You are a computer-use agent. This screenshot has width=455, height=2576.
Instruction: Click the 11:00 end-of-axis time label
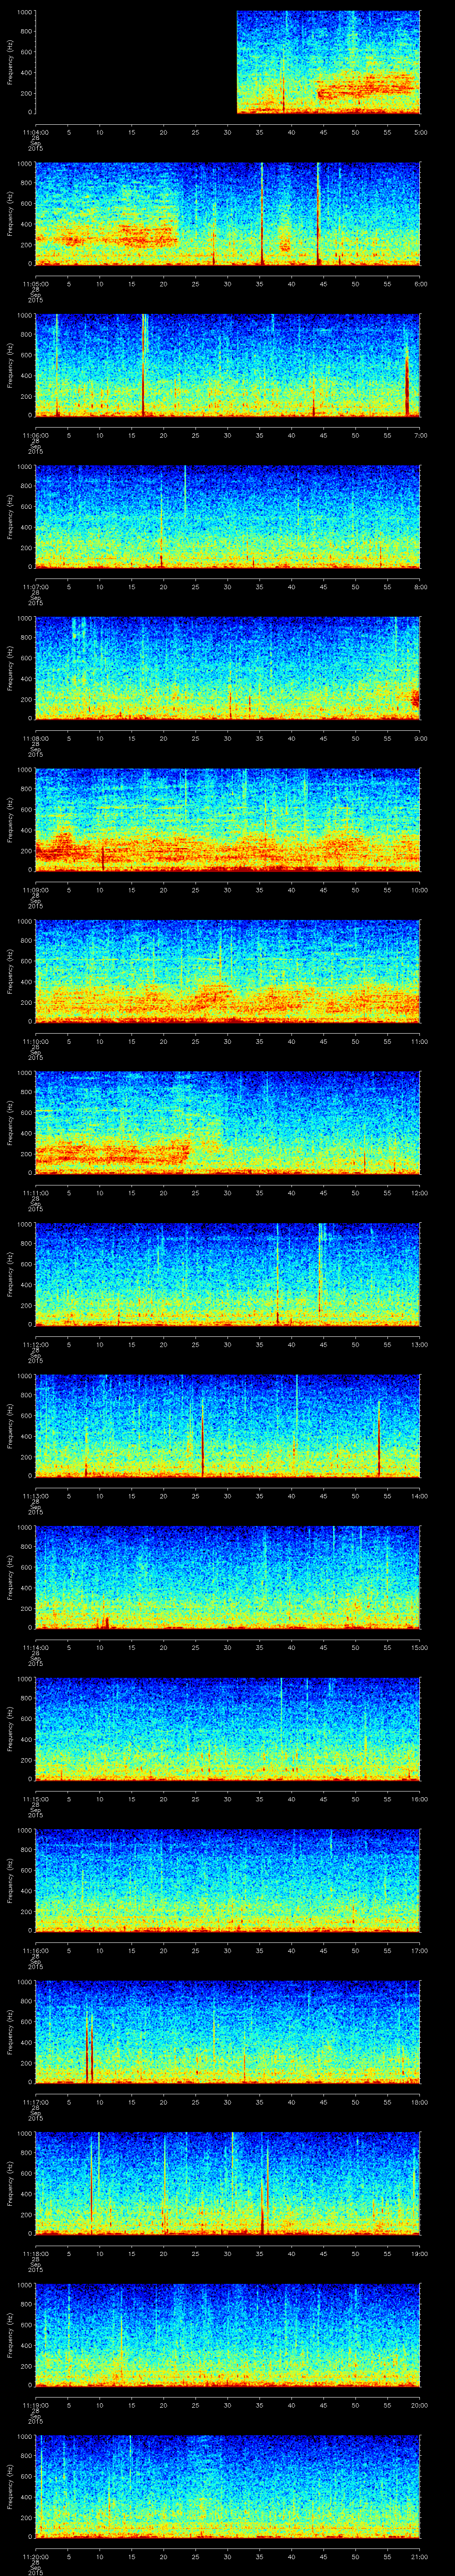[x=420, y=1041]
